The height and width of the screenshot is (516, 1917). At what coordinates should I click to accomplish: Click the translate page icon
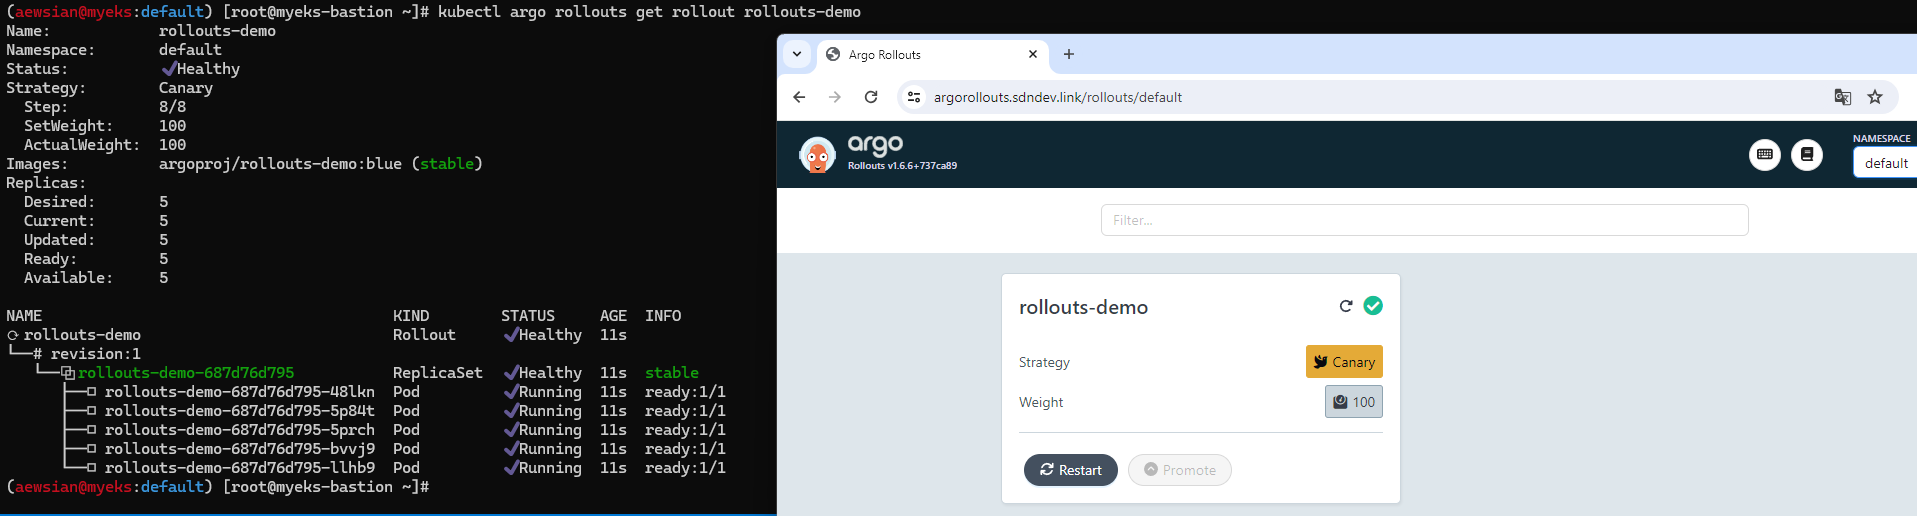[x=1842, y=97]
